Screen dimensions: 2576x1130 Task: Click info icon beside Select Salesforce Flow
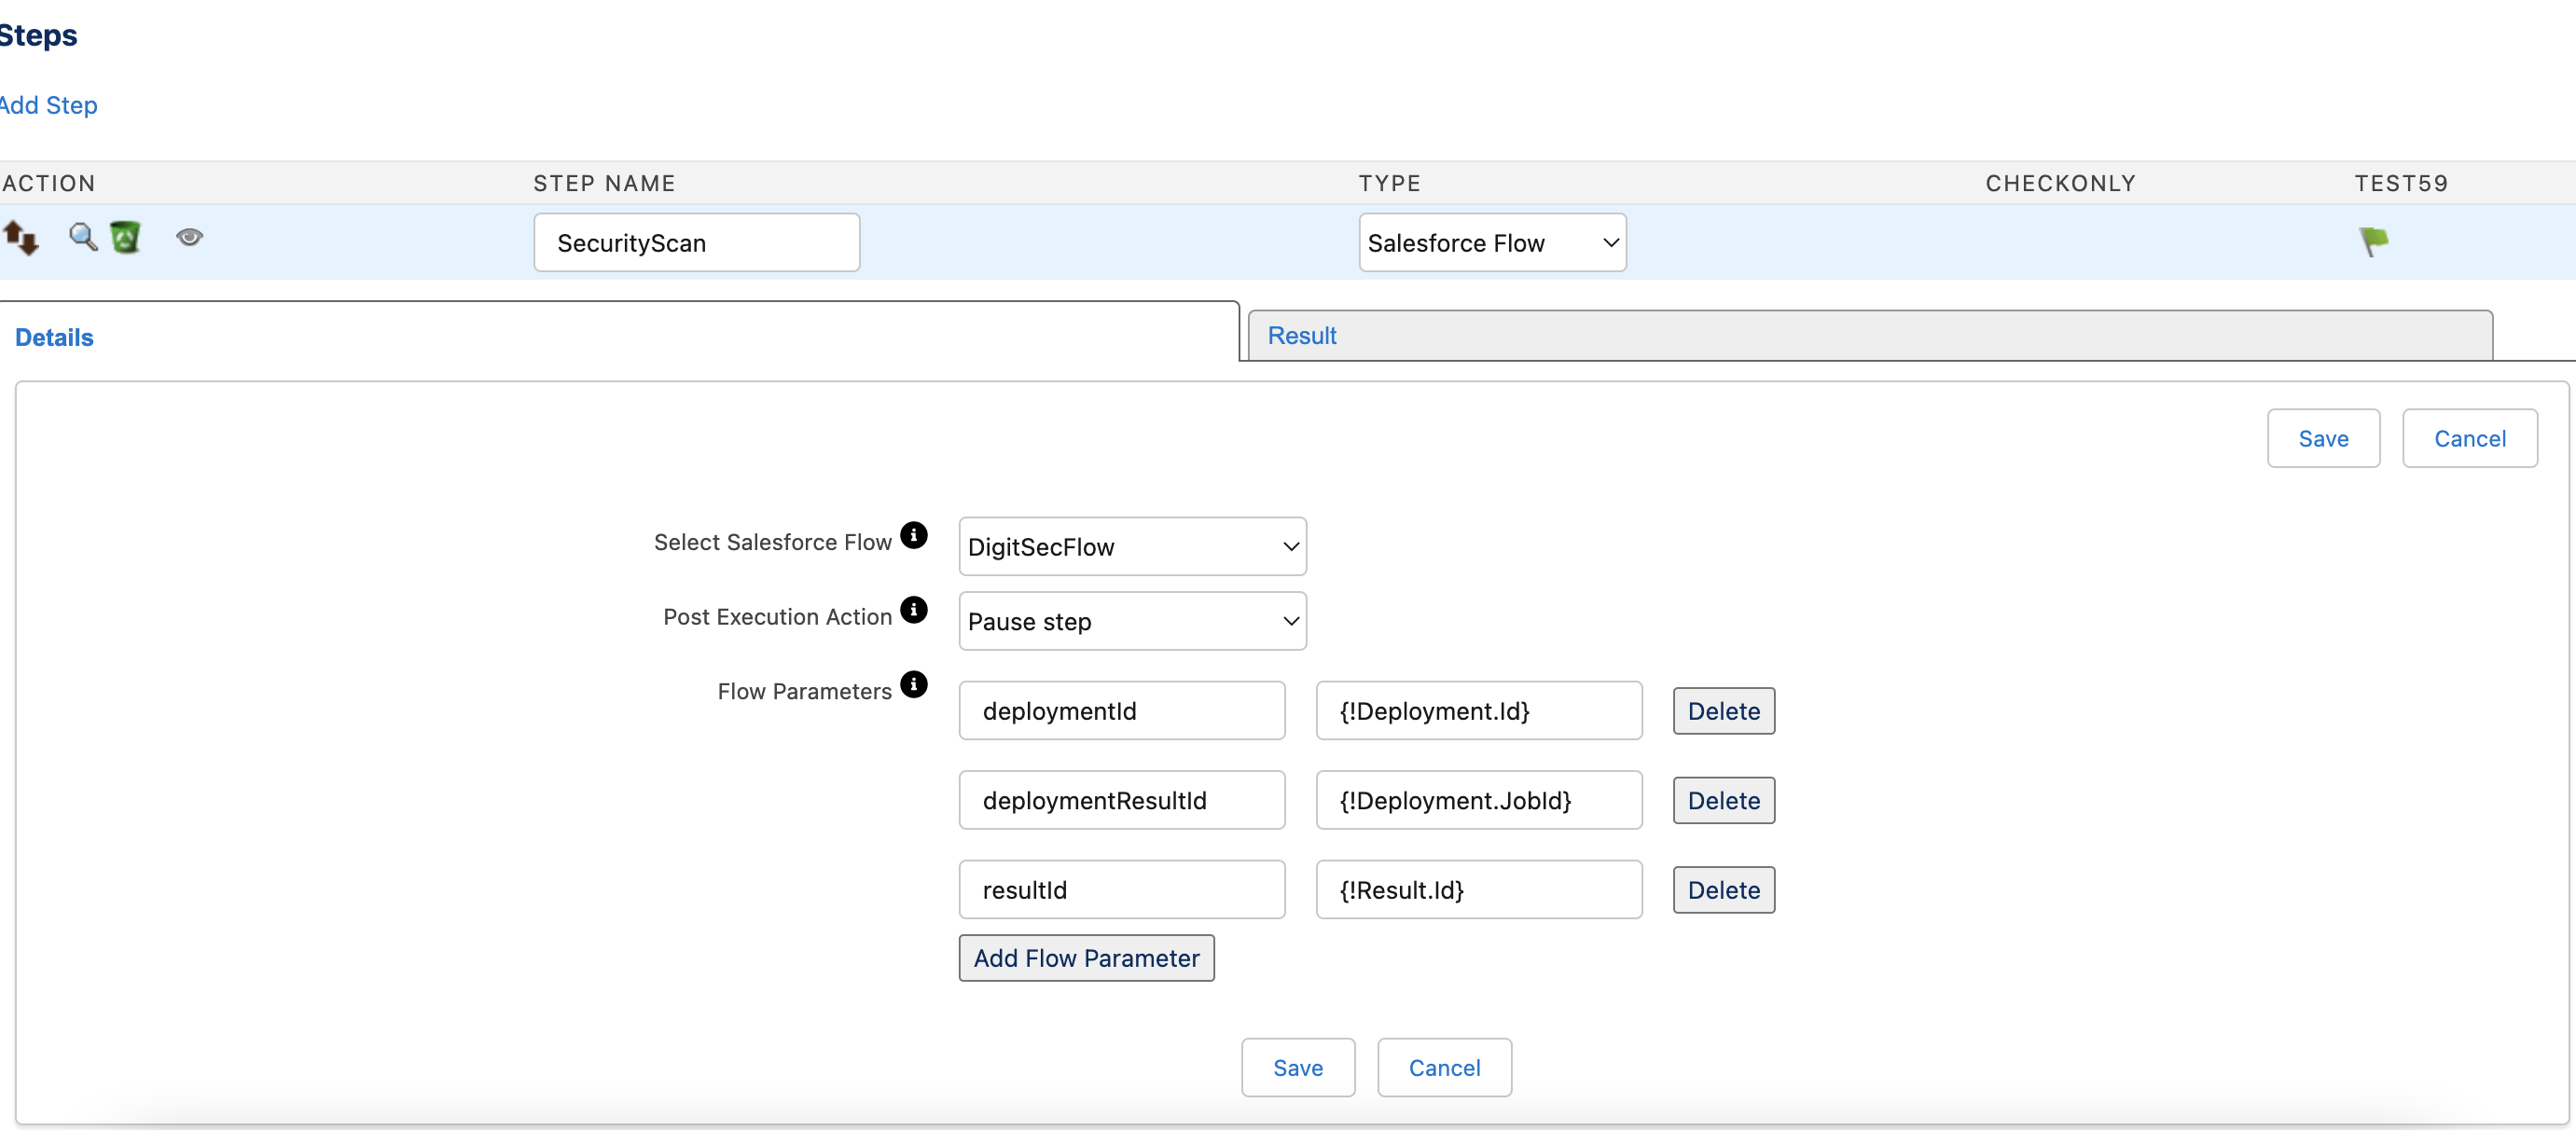pos(913,535)
